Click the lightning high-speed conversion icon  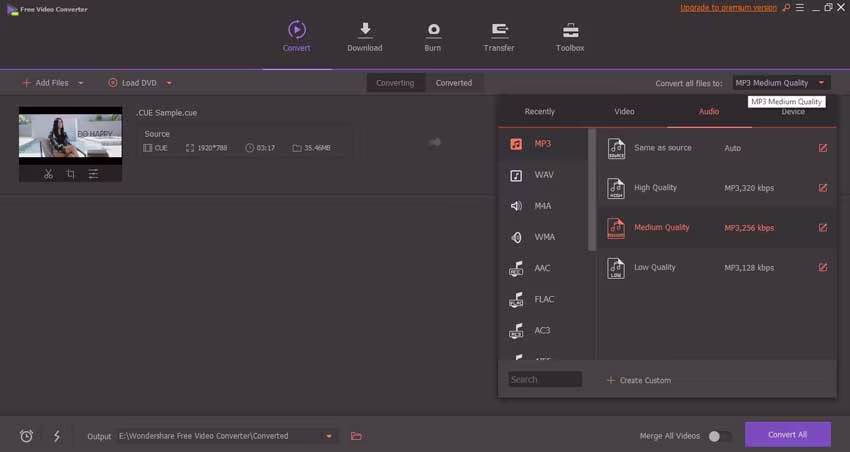(x=56, y=436)
